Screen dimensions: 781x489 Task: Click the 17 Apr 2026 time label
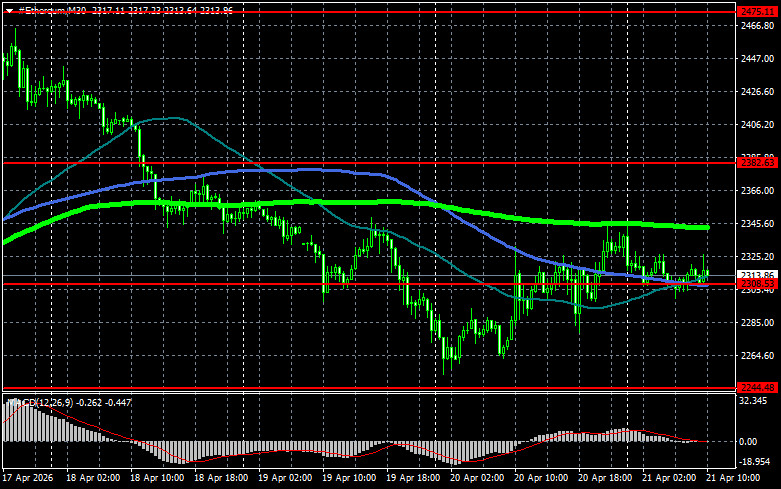click(27, 478)
